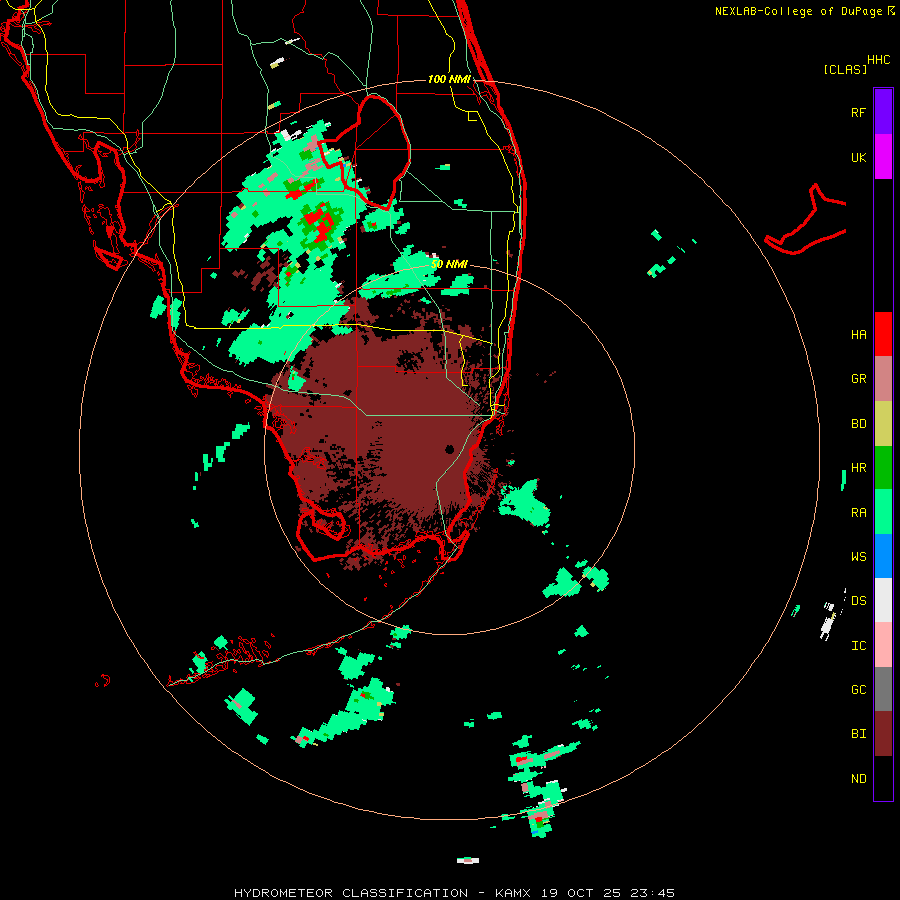
Task: Click the GC gray legend swatch
Action: 883,689
